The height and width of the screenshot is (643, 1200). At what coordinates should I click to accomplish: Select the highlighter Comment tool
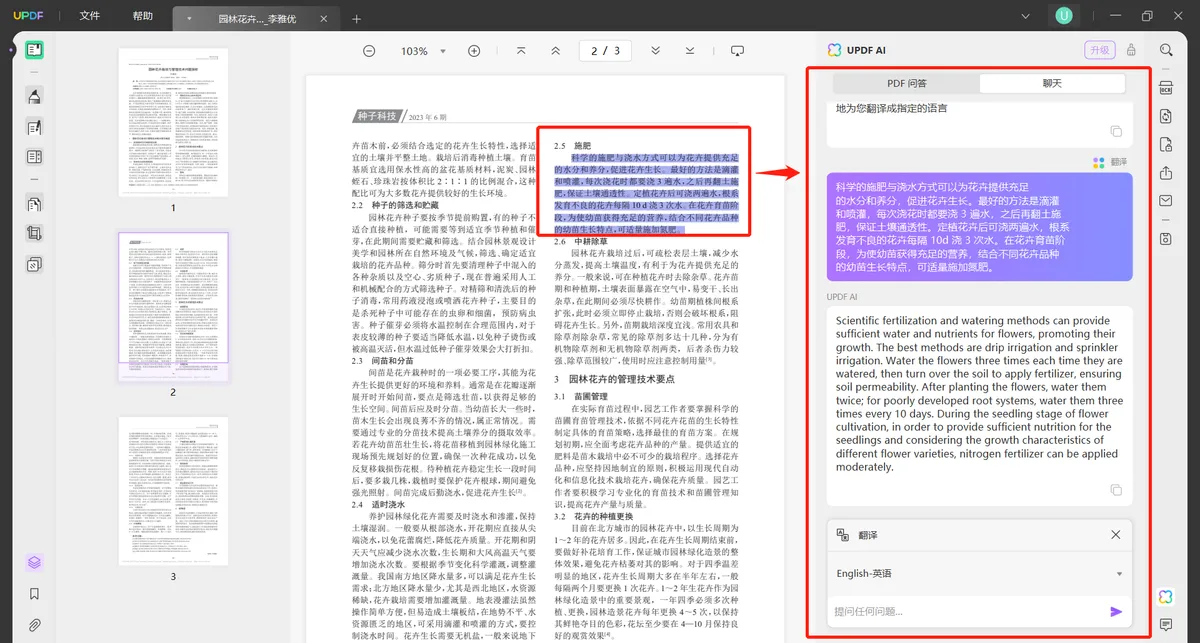pos(34,96)
